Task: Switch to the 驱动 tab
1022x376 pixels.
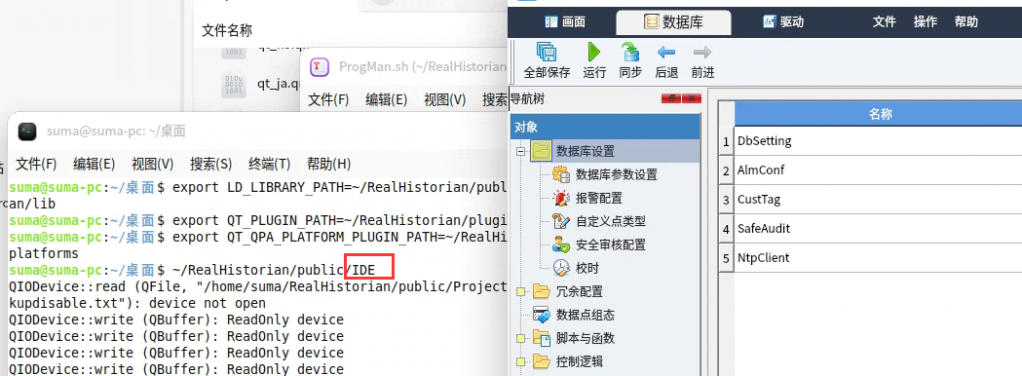Action: [x=783, y=22]
